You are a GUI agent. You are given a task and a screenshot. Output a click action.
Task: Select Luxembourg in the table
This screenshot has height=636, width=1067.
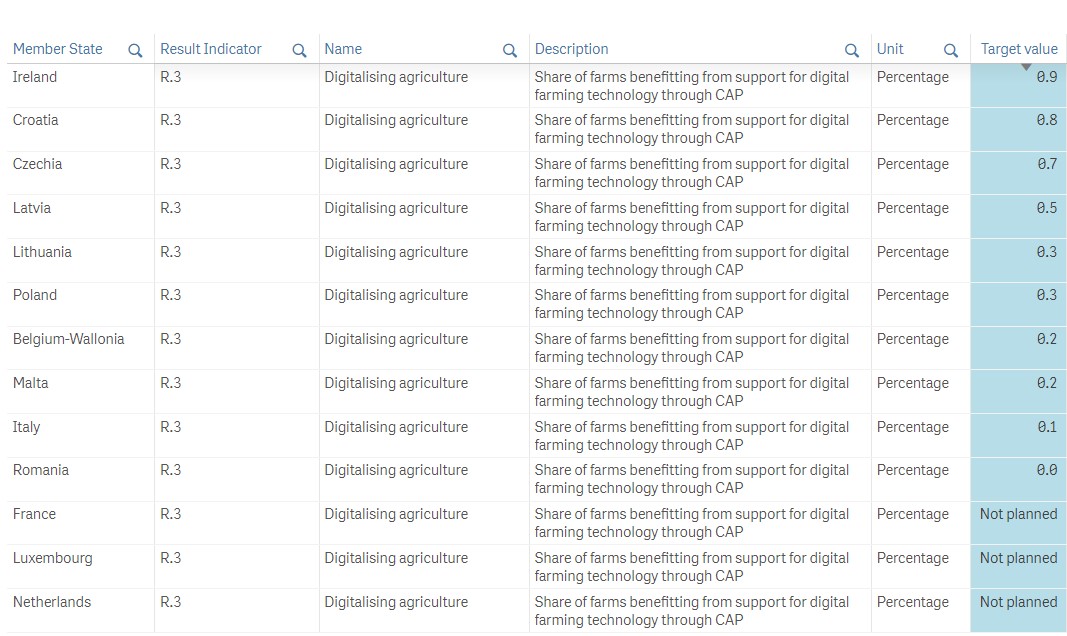[x=53, y=558]
